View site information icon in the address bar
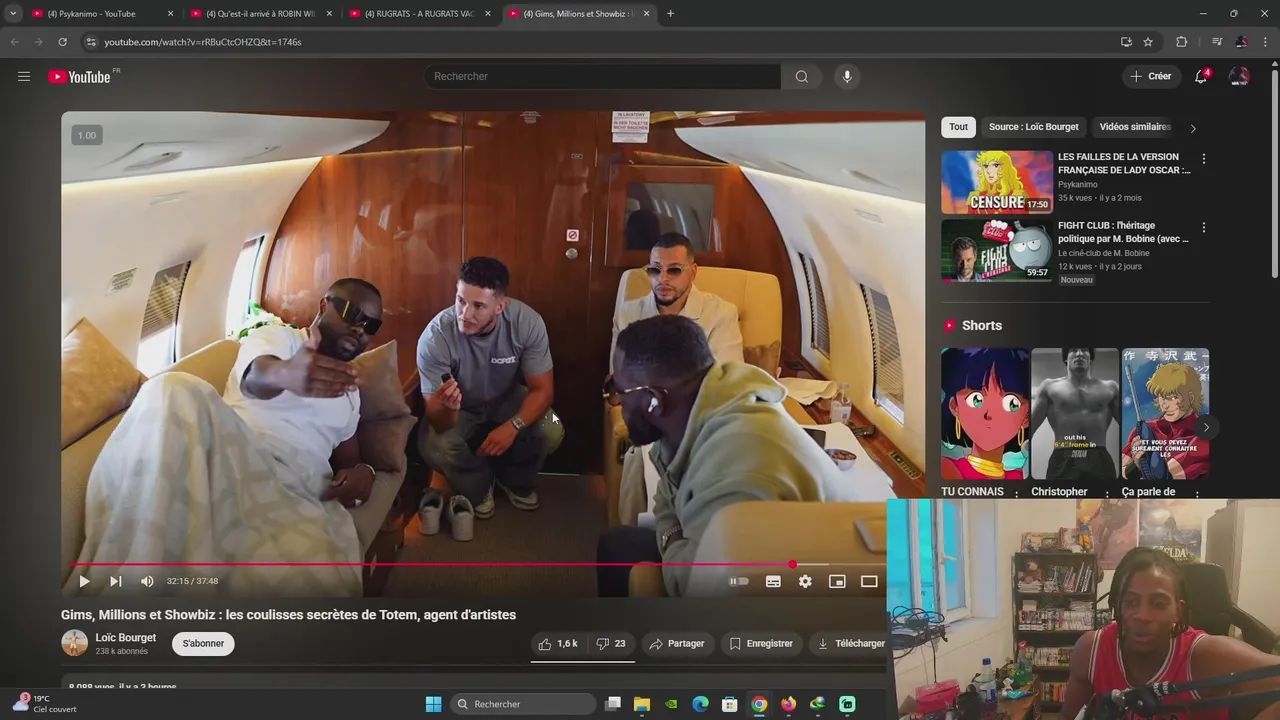The image size is (1280, 720). tap(91, 42)
